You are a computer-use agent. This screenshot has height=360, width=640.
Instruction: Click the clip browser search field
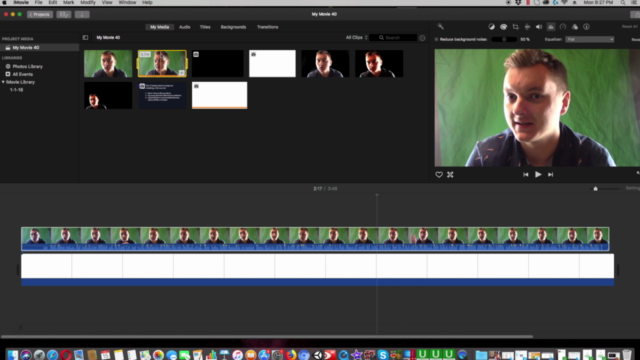click(393, 38)
